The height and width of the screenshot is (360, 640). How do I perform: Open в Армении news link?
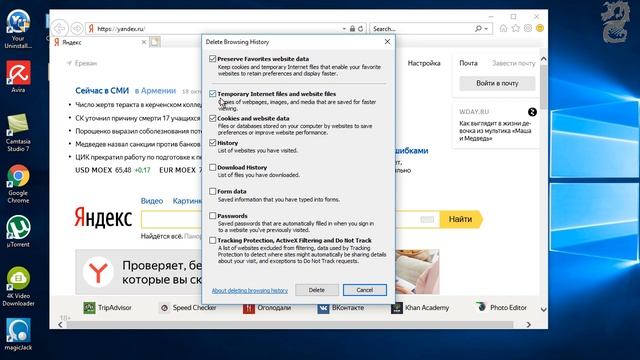tap(155, 91)
